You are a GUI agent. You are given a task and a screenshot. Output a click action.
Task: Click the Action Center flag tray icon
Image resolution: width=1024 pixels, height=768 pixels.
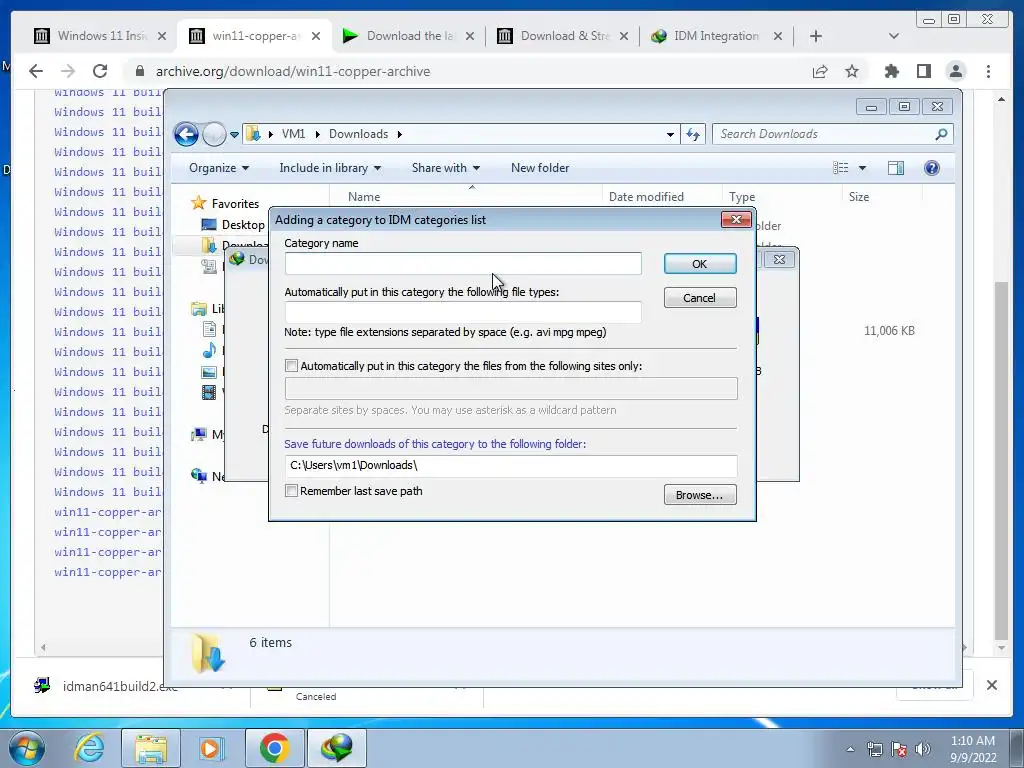click(899, 750)
